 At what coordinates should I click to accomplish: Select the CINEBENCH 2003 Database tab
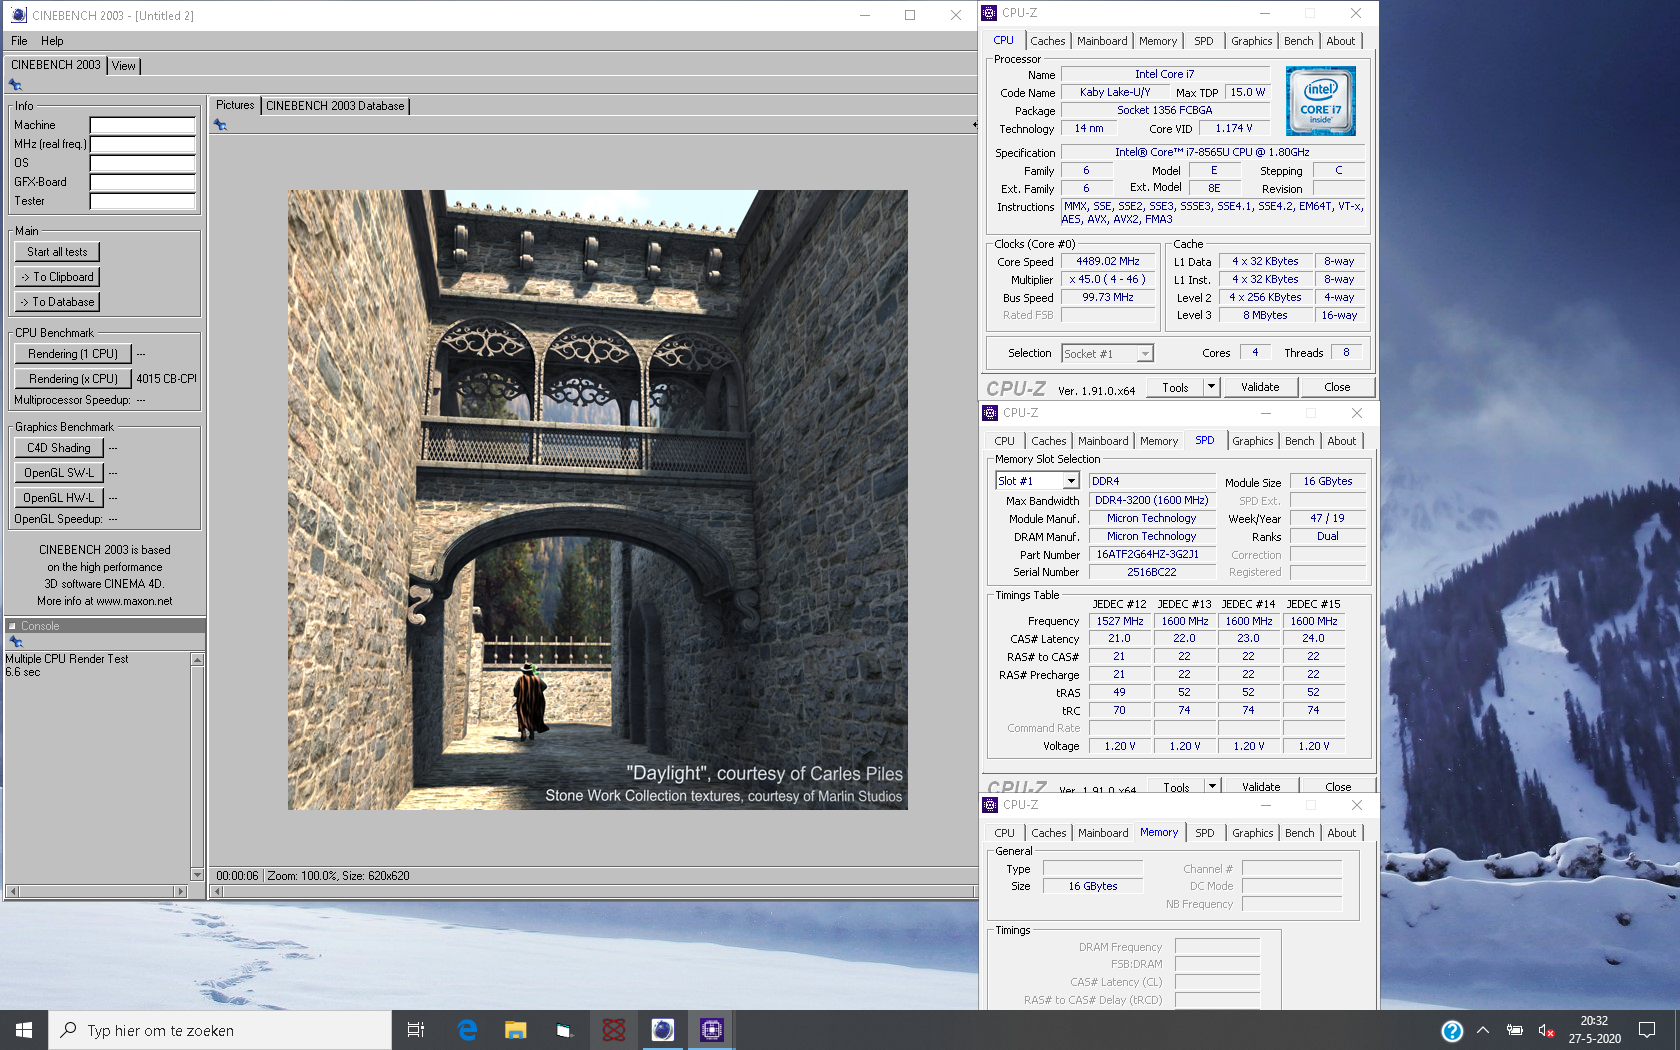click(x=335, y=106)
